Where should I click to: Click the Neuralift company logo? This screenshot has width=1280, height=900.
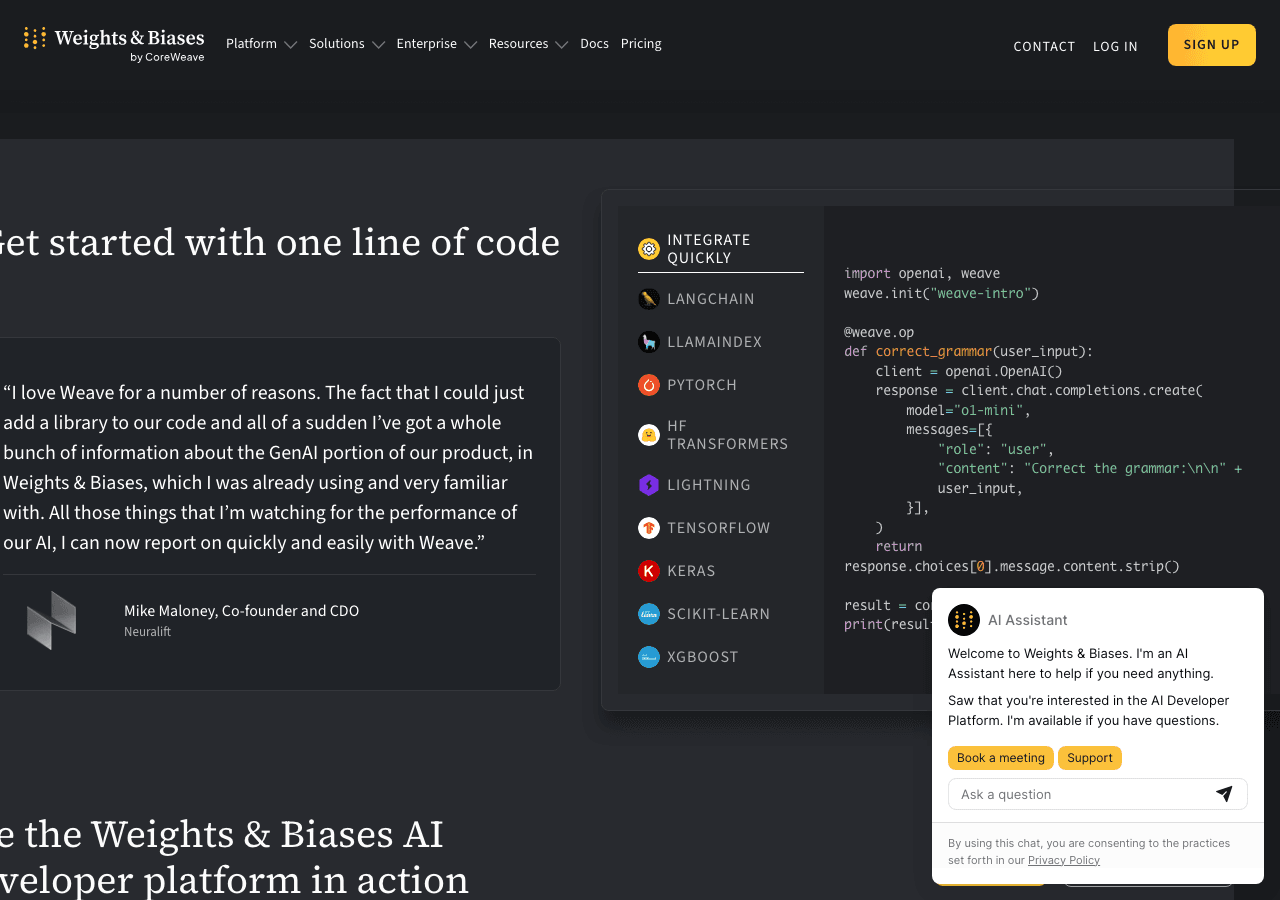pyautogui.click(x=52, y=620)
